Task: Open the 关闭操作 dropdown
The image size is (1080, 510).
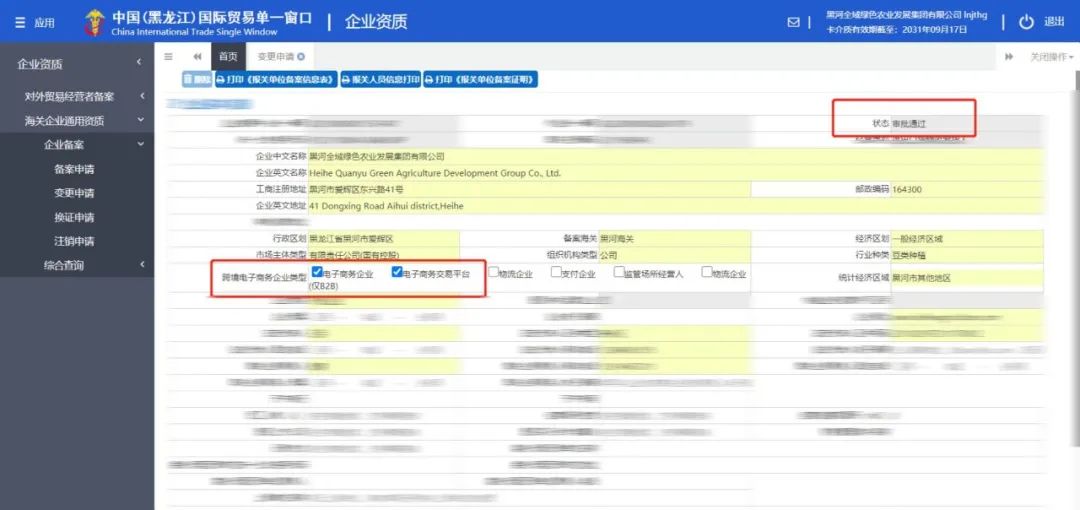Action: point(1052,57)
